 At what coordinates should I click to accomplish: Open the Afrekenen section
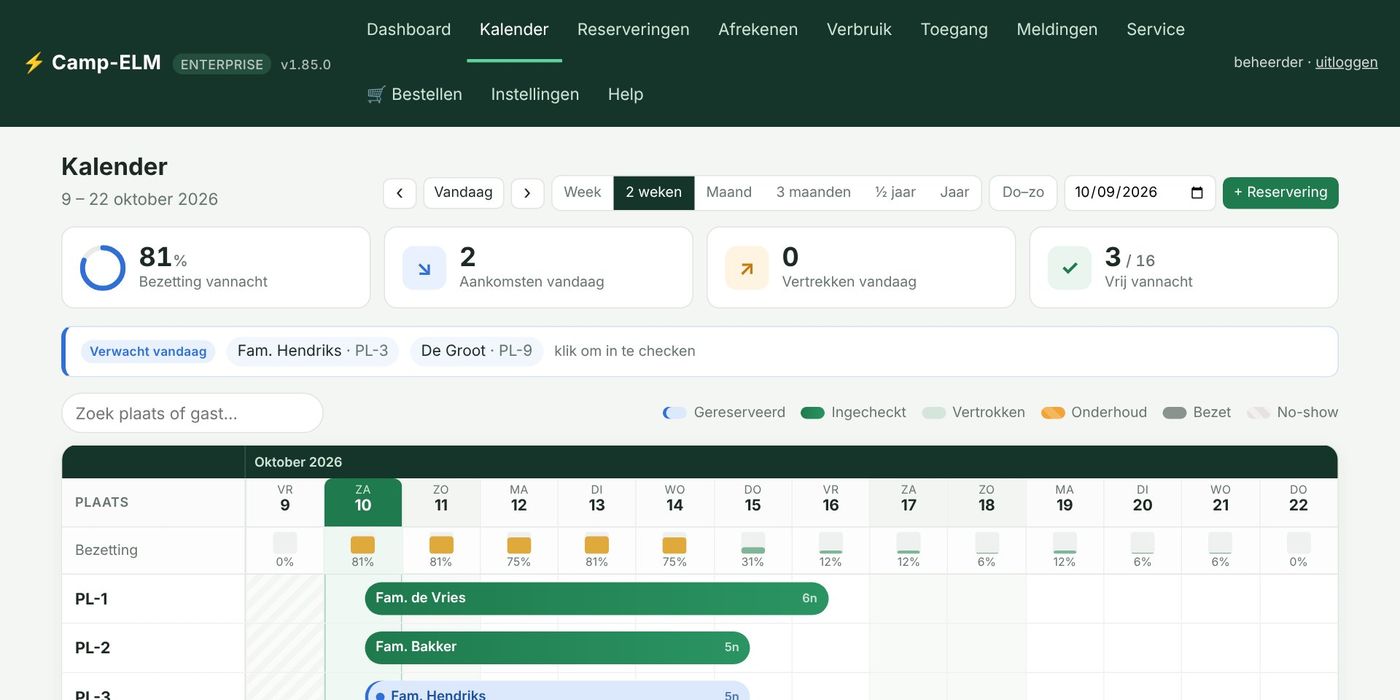758,29
